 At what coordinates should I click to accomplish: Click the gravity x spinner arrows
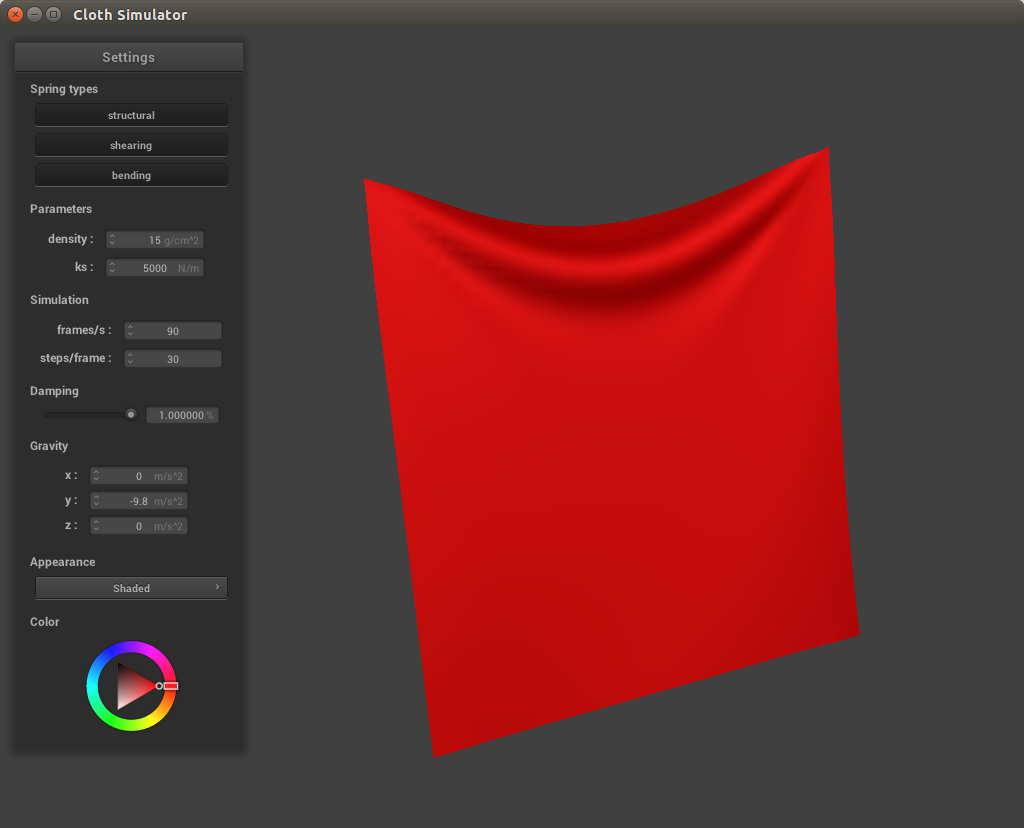pos(96,476)
